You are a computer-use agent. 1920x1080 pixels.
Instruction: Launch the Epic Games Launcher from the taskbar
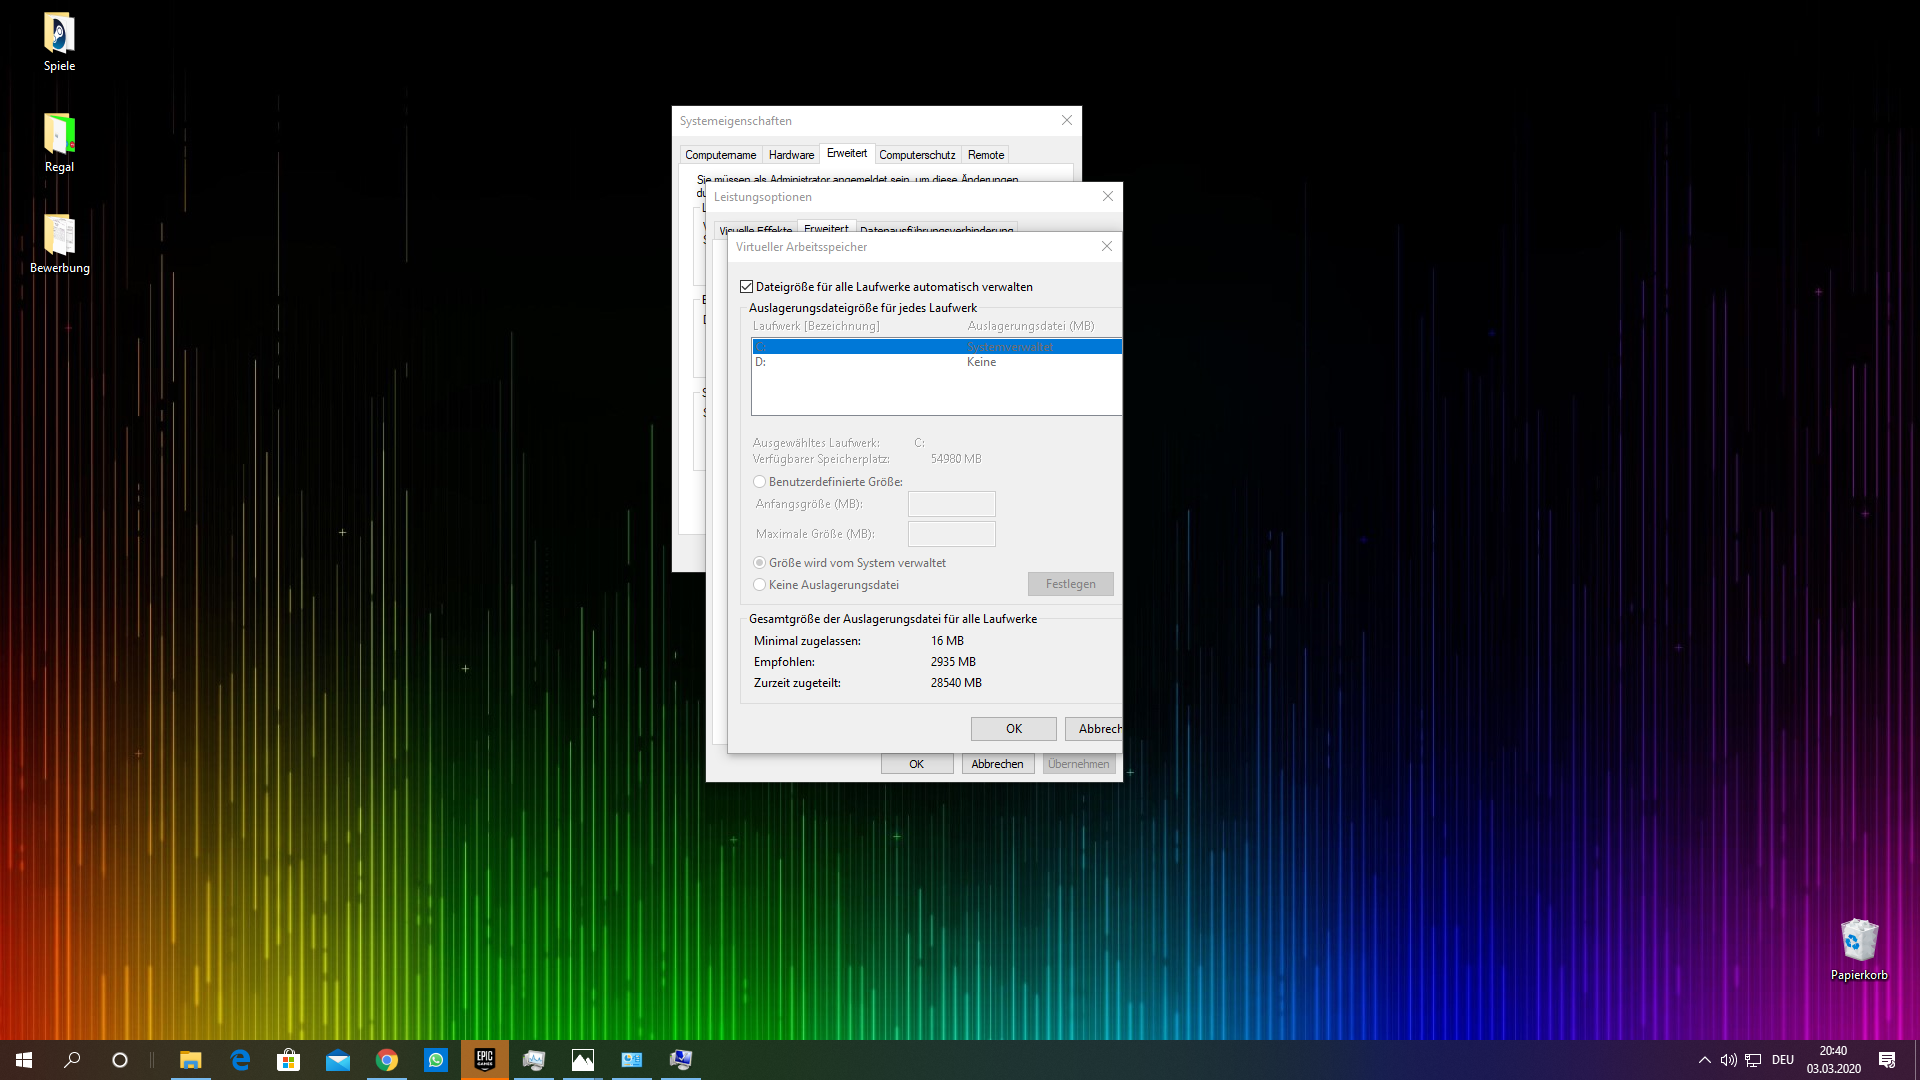(x=484, y=1059)
